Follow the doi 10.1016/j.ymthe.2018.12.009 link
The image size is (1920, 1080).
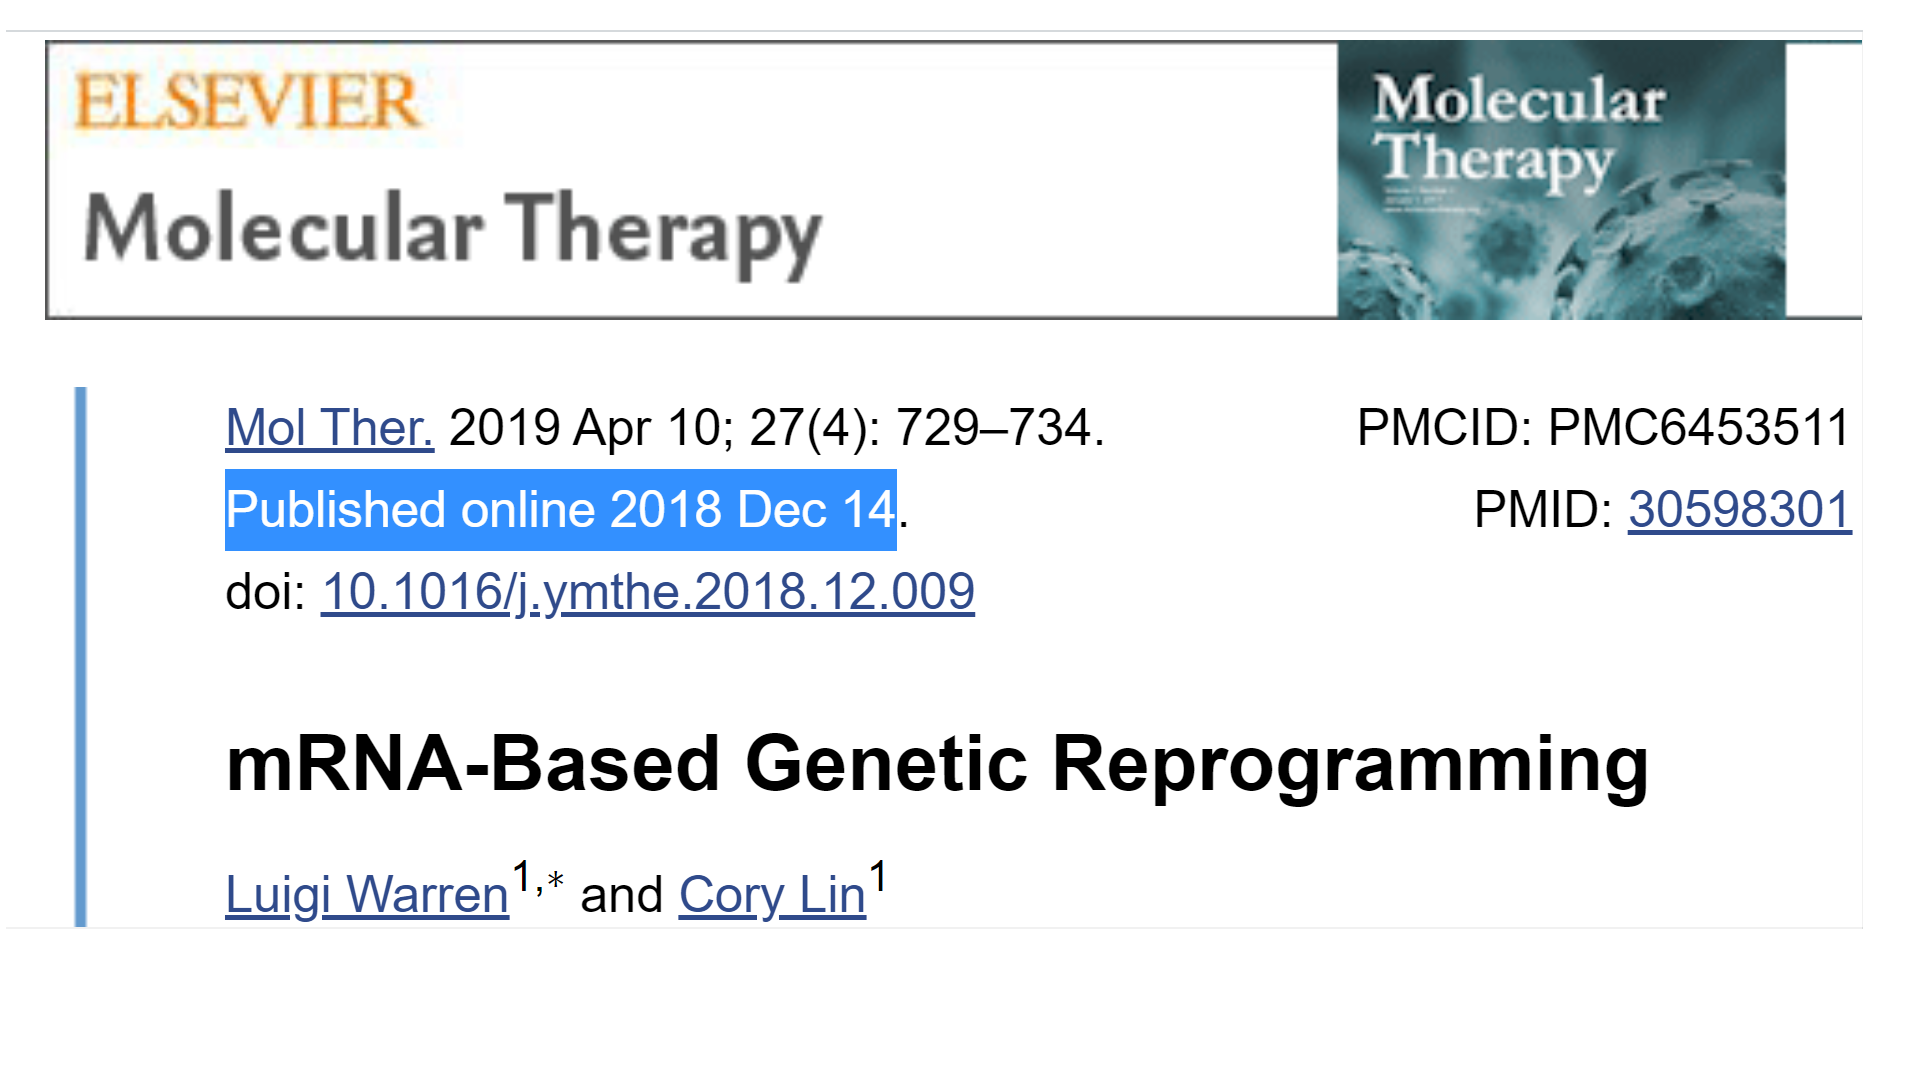pos(647,592)
